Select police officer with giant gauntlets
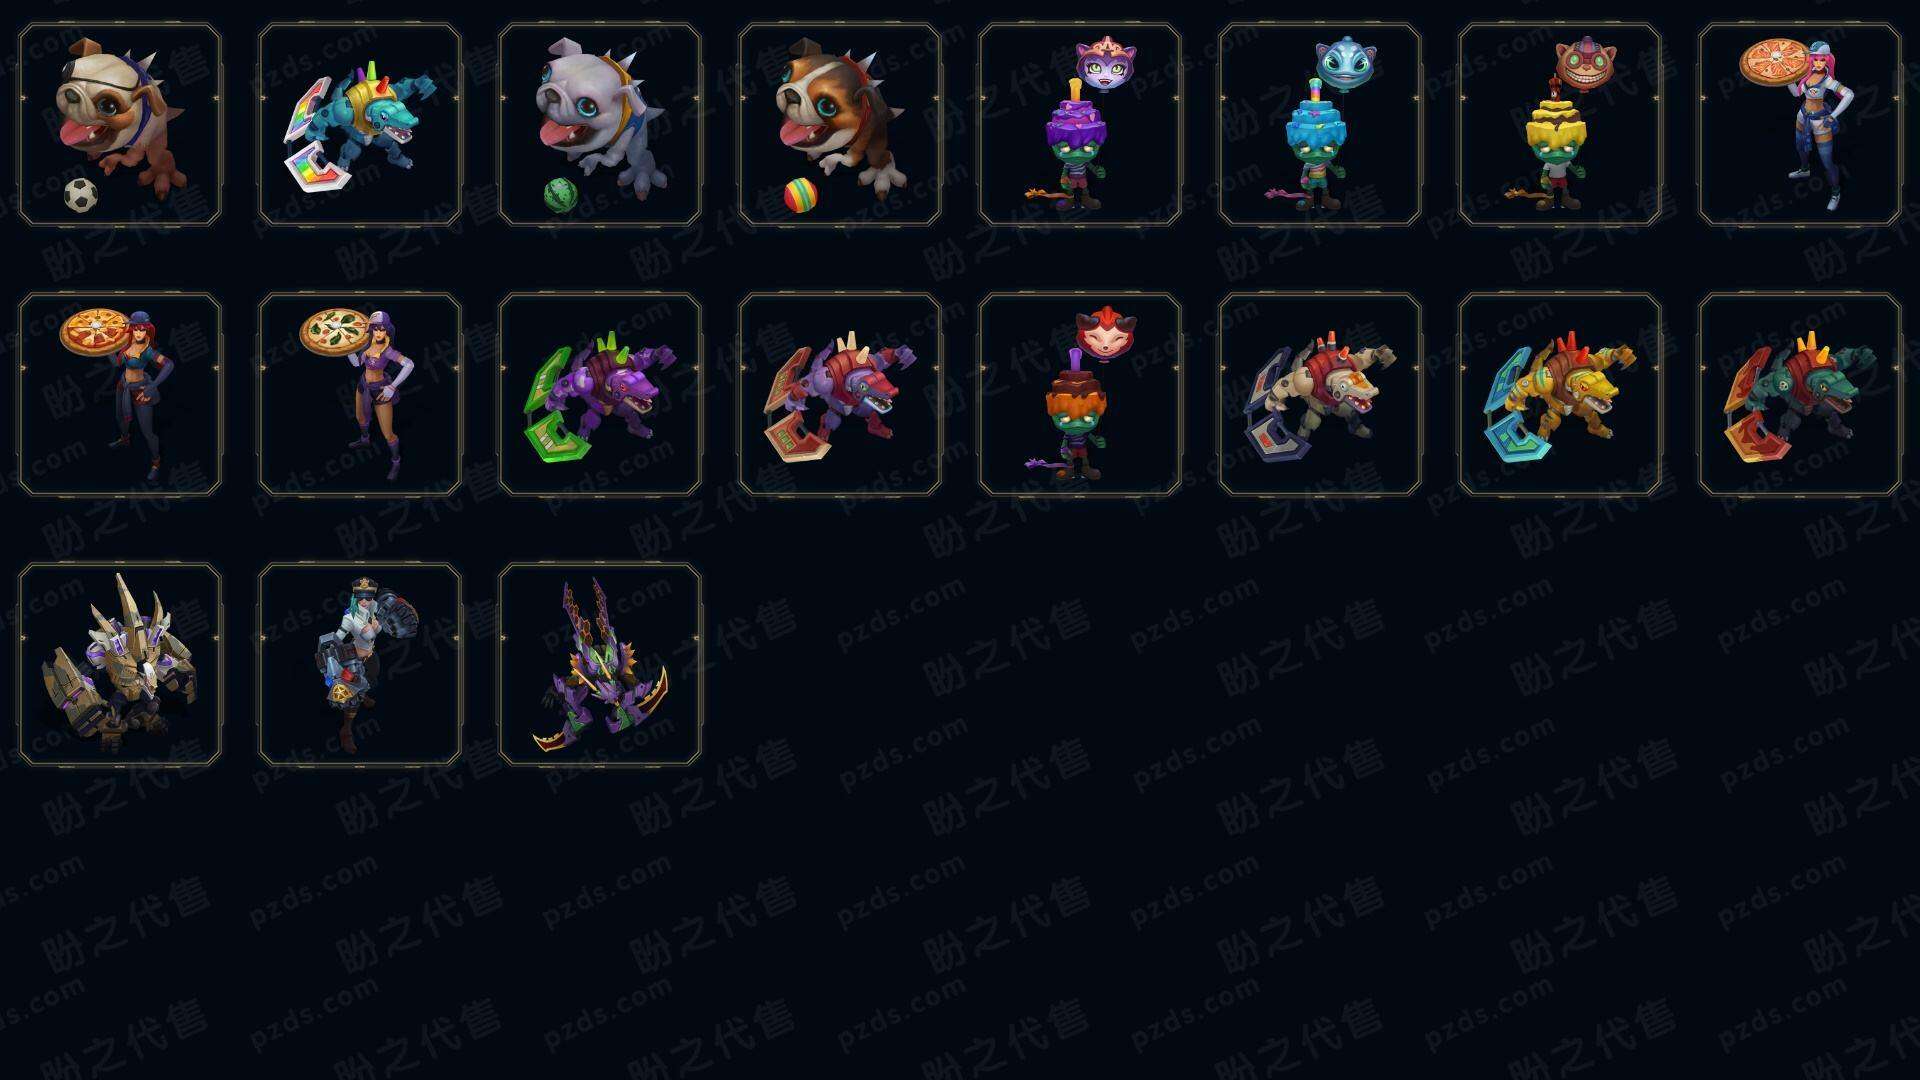 click(x=360, y=664)
